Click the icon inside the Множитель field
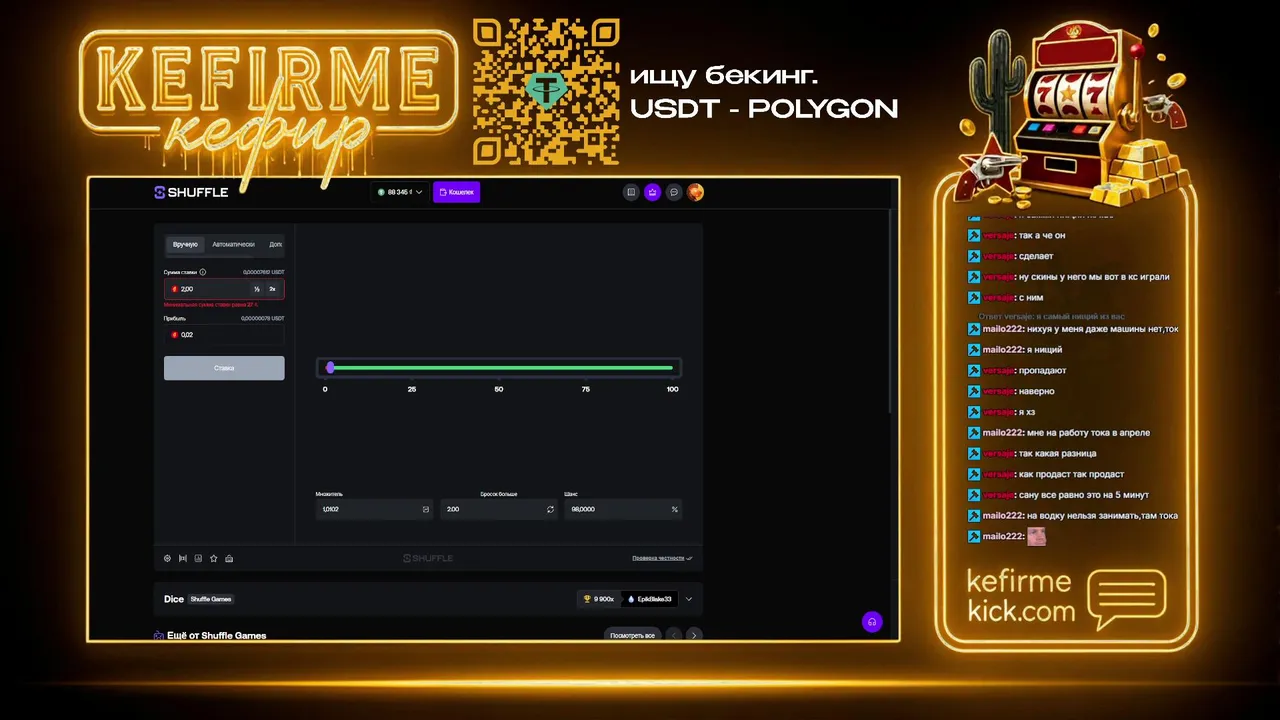Image resolution: width=1280 pixels, height=720 pixels. (425, 509)
